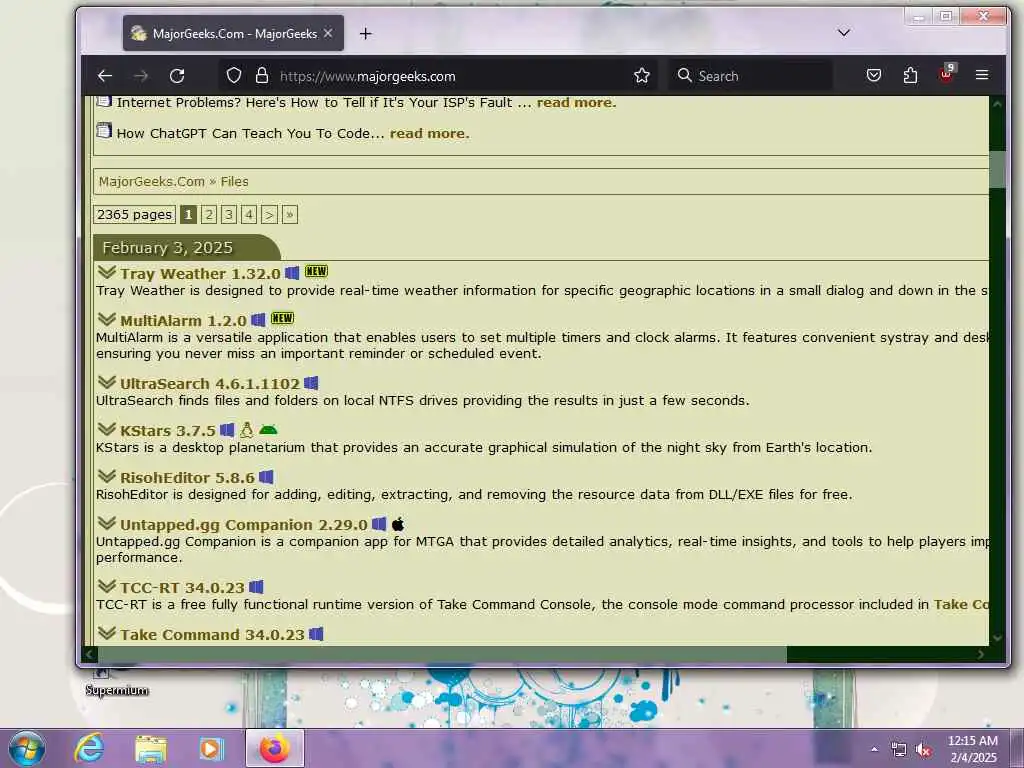
Task: Go to page 3 of listings
Action: pyautogui.click(x=229, y=214)
